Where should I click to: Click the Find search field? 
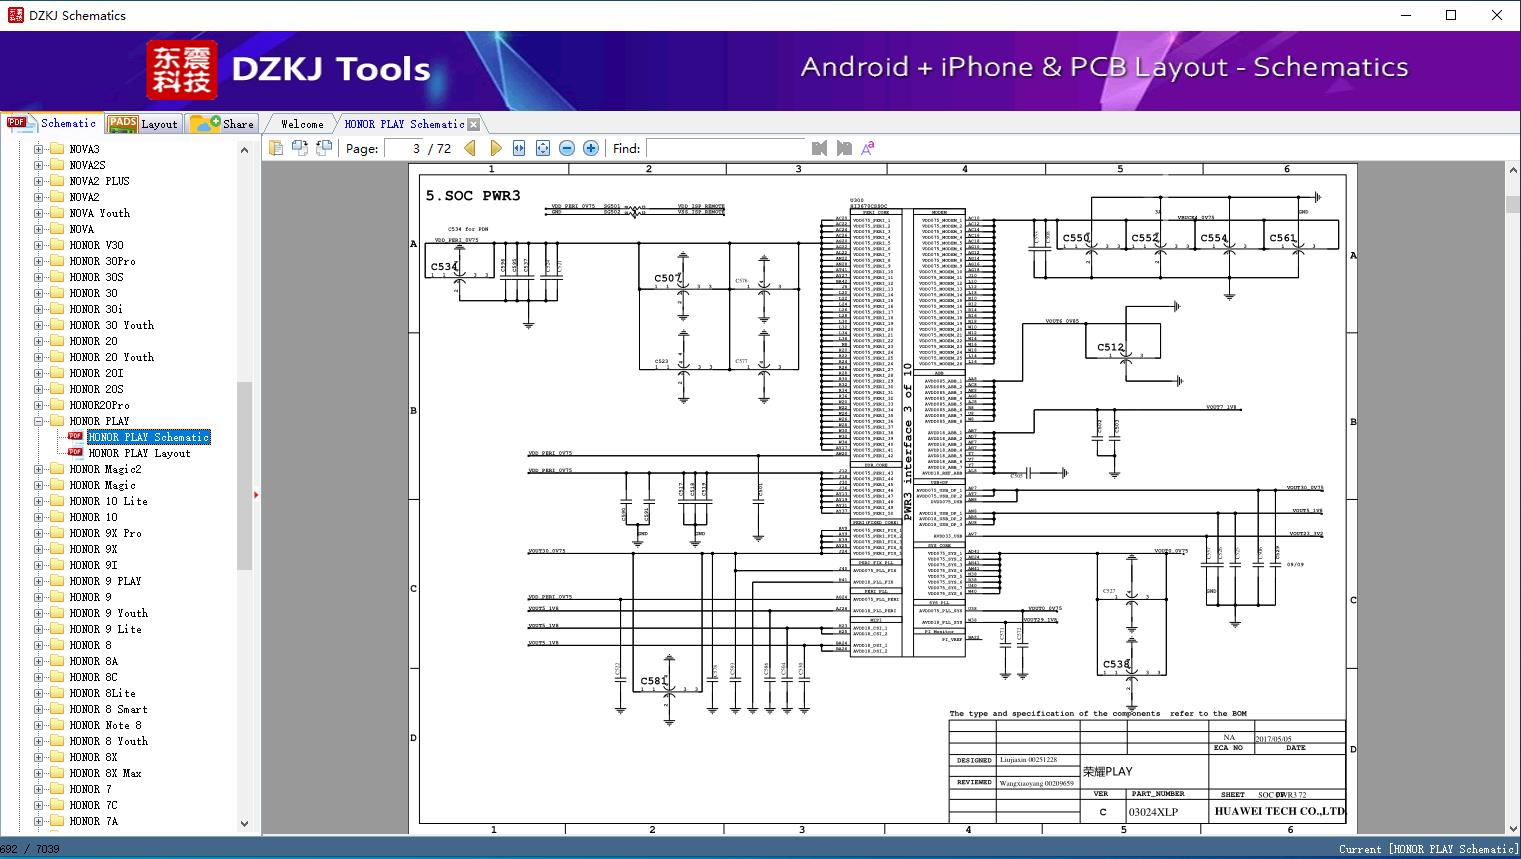pos(725,148)
